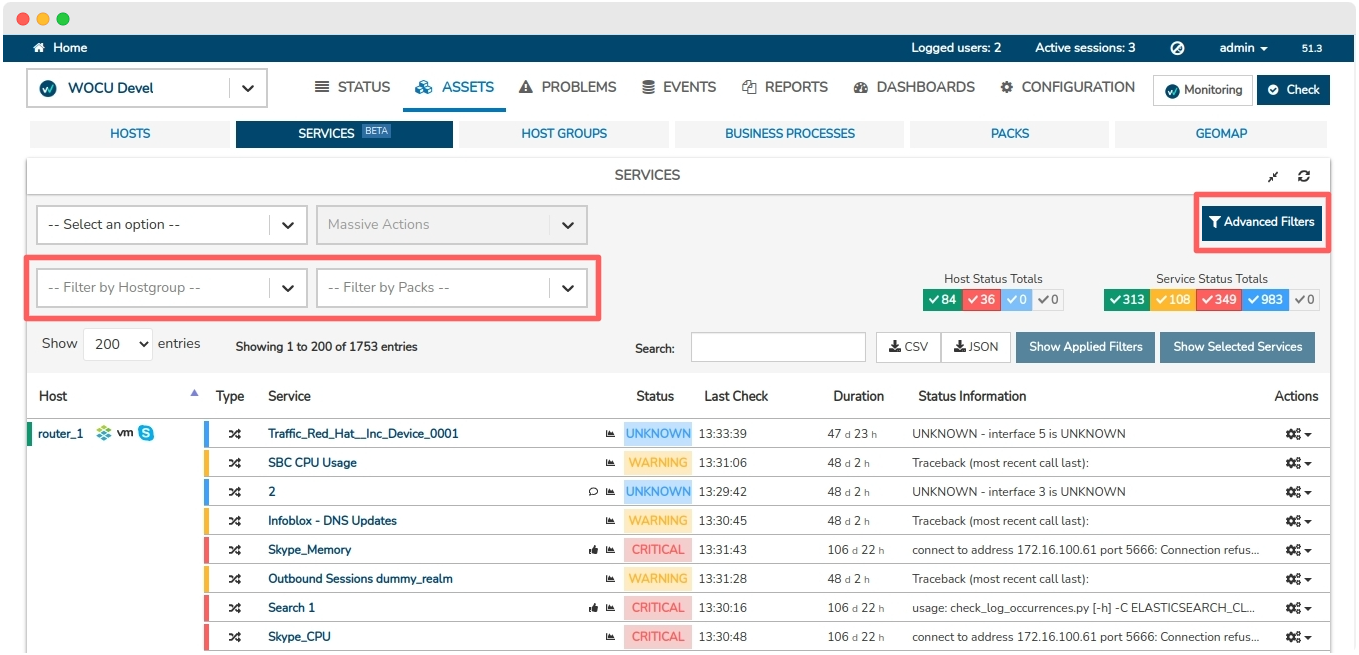Switch to the HOST GROUPS tab

(x=564, y=134)
